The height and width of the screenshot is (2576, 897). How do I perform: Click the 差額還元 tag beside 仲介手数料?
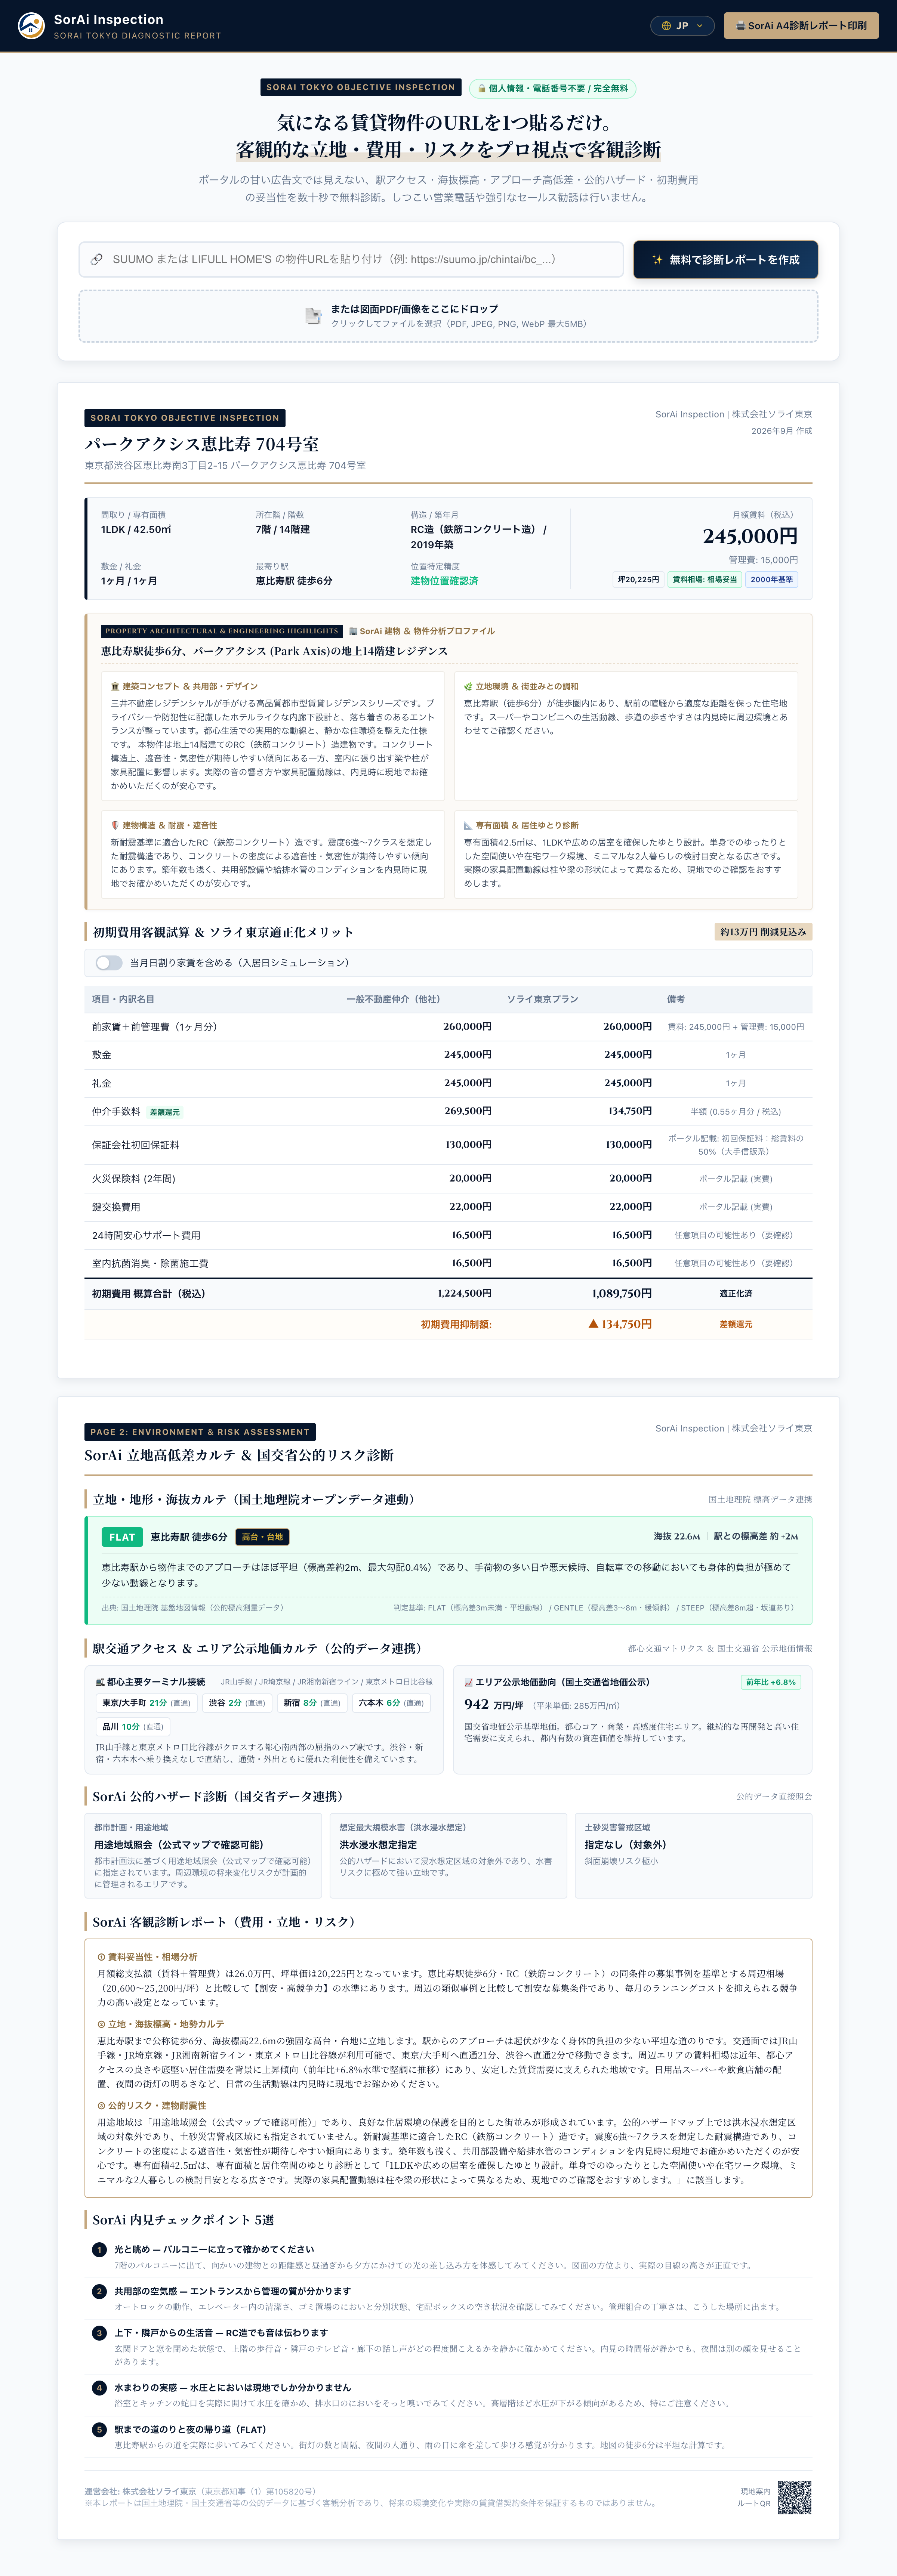(165, 1112)
